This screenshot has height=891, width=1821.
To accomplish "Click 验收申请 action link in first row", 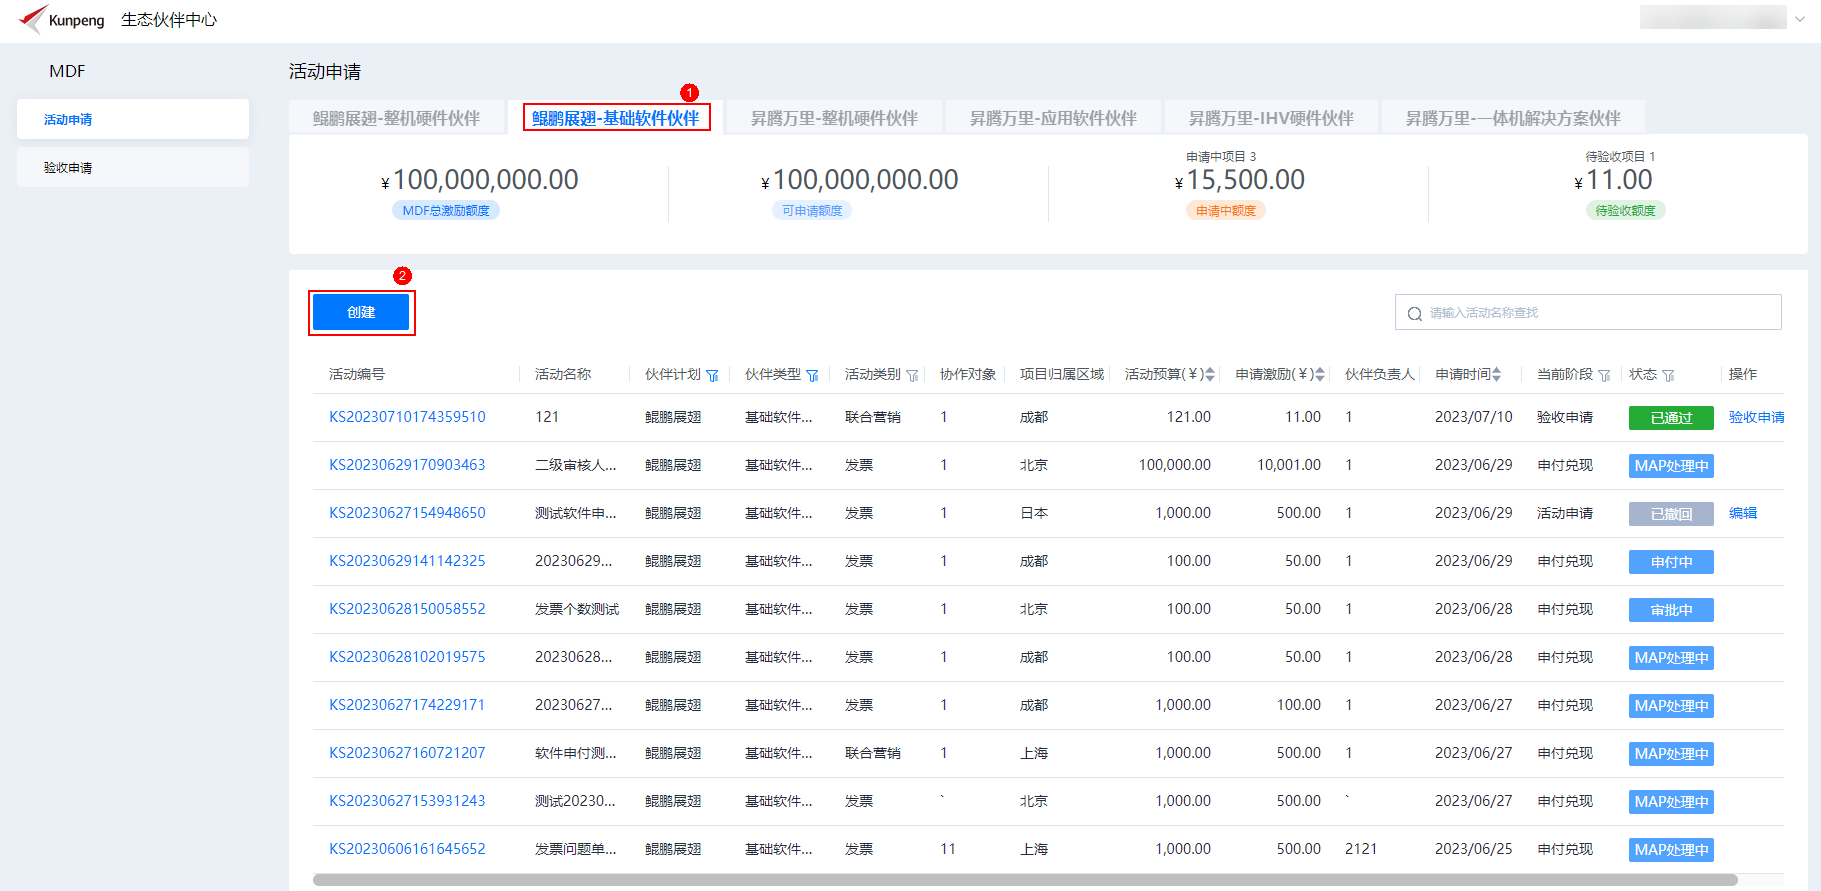I will pyautogui.click(x=1756, y=417).
